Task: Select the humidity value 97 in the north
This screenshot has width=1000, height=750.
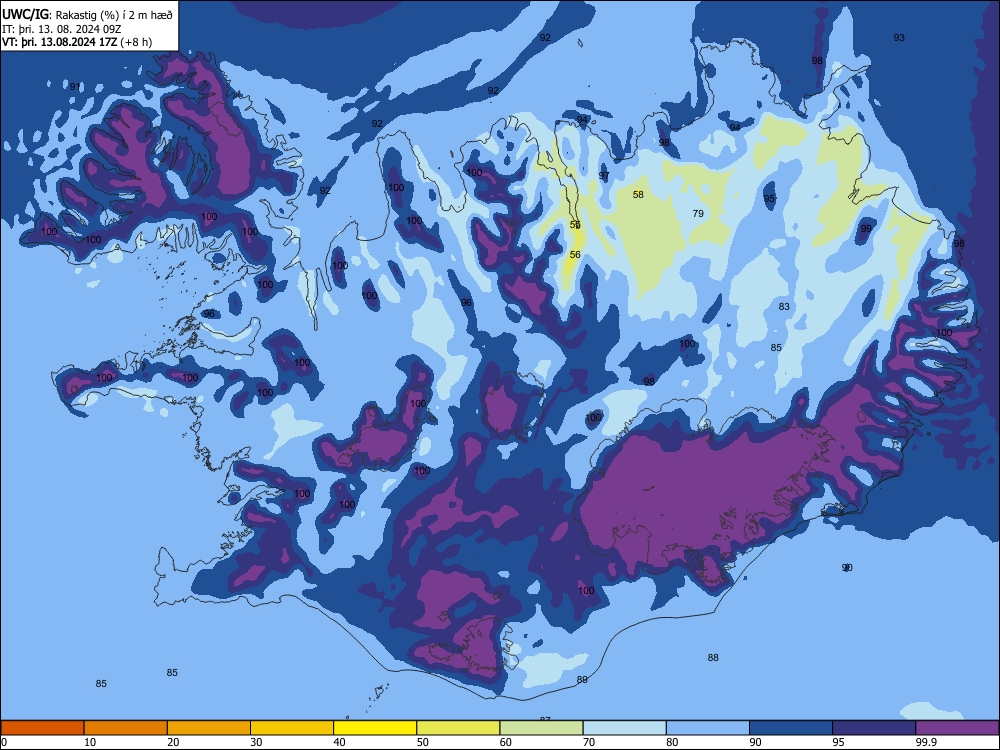Action: 604,176
